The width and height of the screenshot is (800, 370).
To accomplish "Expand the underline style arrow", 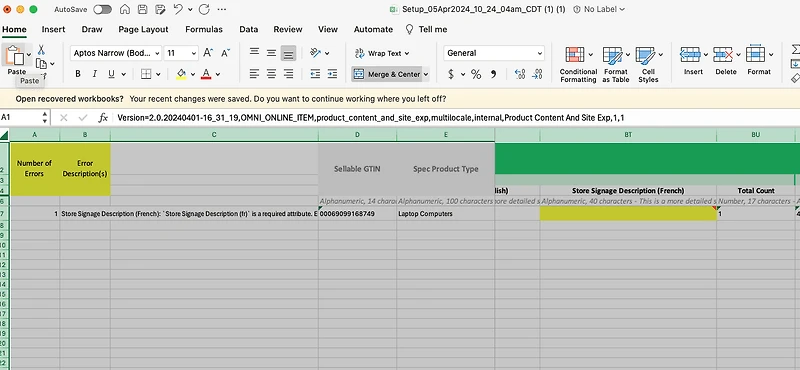I will pyautogui.click(x=123, y=75).
